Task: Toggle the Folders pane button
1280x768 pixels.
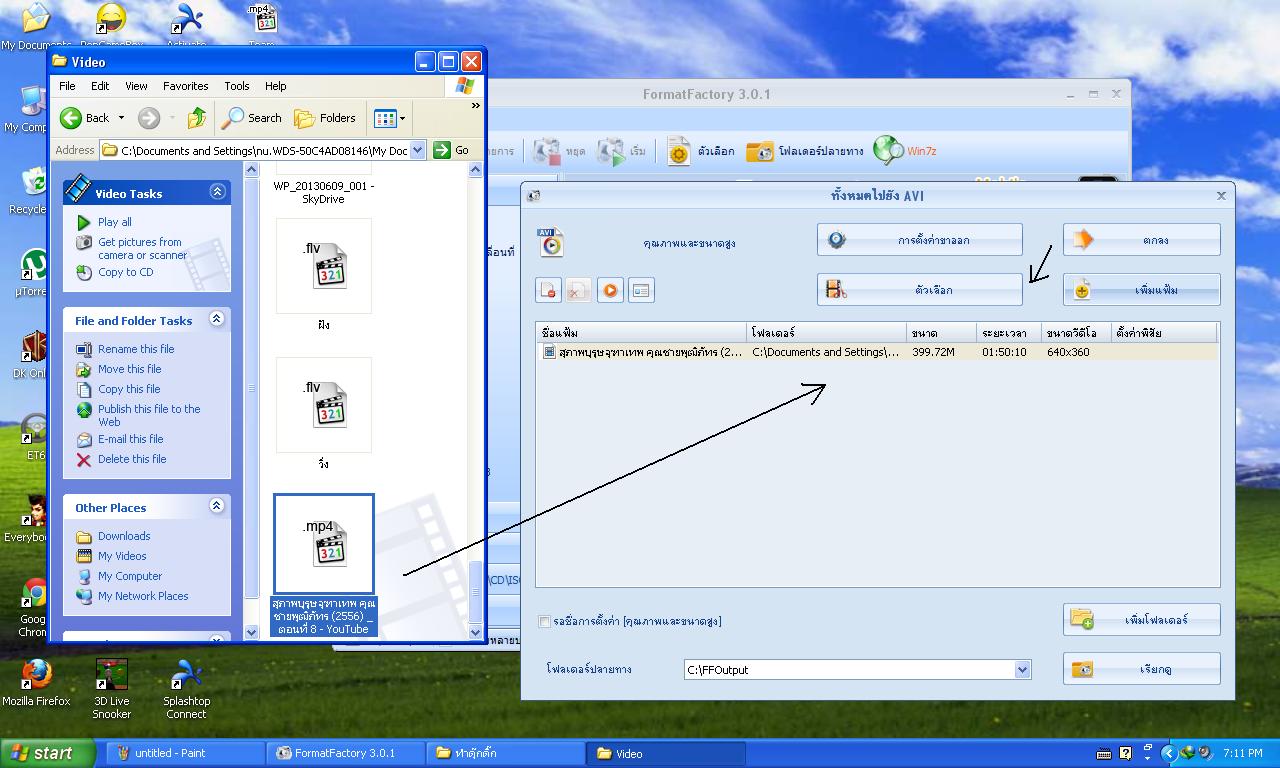Action: pos(325,118)
